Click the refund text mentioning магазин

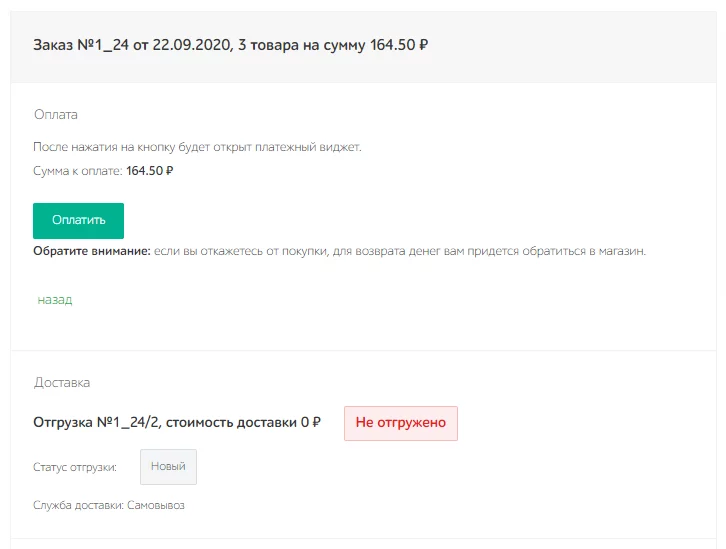pos(400,251)
